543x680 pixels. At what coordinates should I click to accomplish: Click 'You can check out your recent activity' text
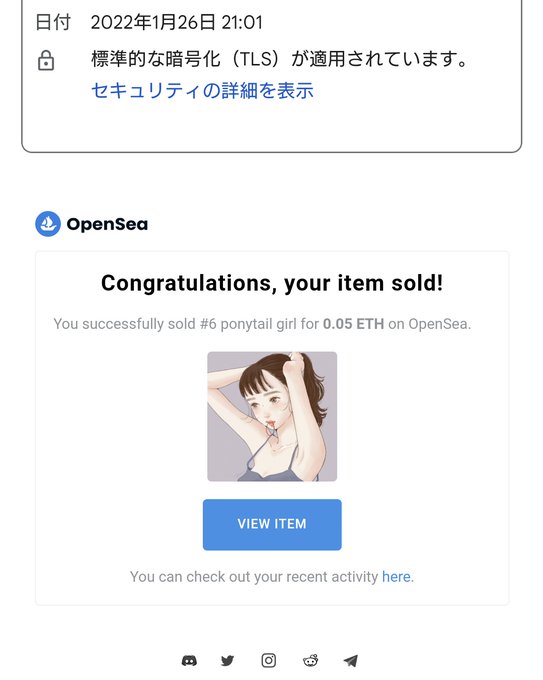coord(254,577)
